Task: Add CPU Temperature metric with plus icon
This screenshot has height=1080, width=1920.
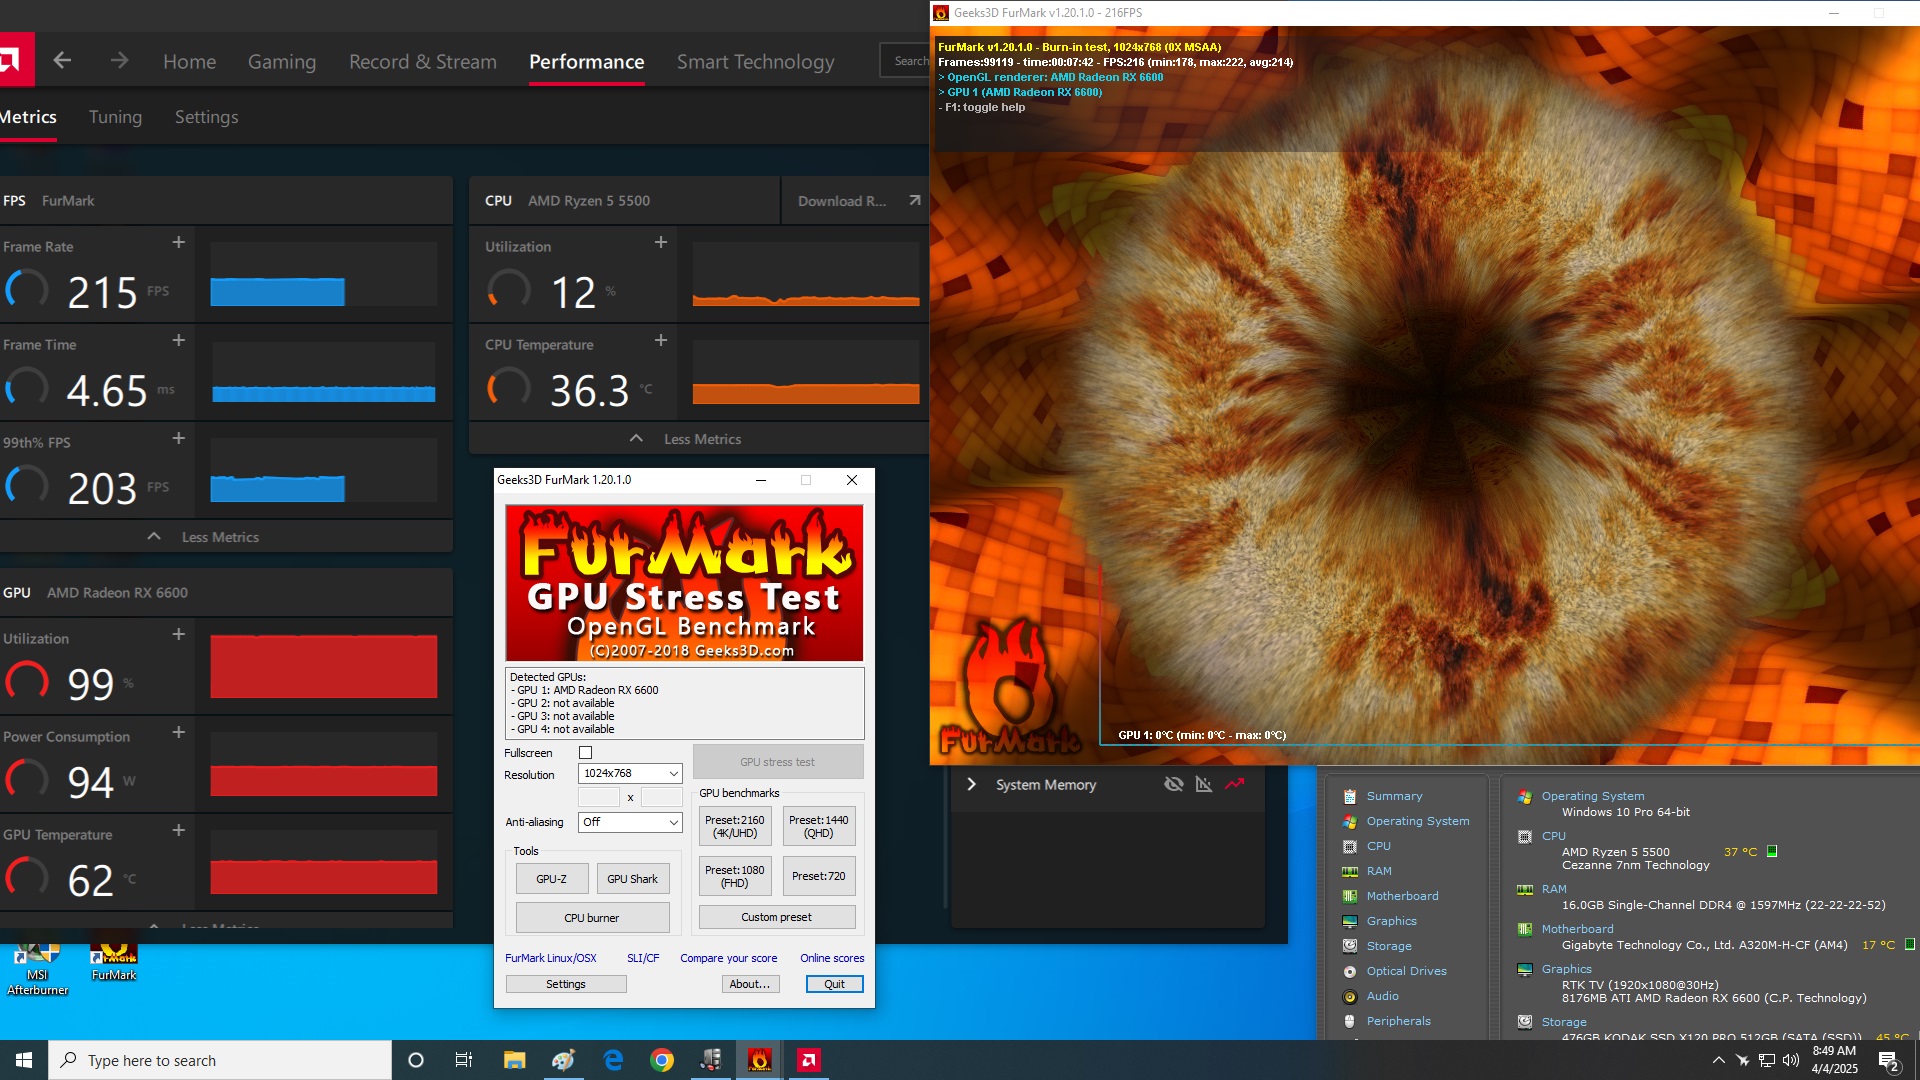Action: (x=660, y=340)
